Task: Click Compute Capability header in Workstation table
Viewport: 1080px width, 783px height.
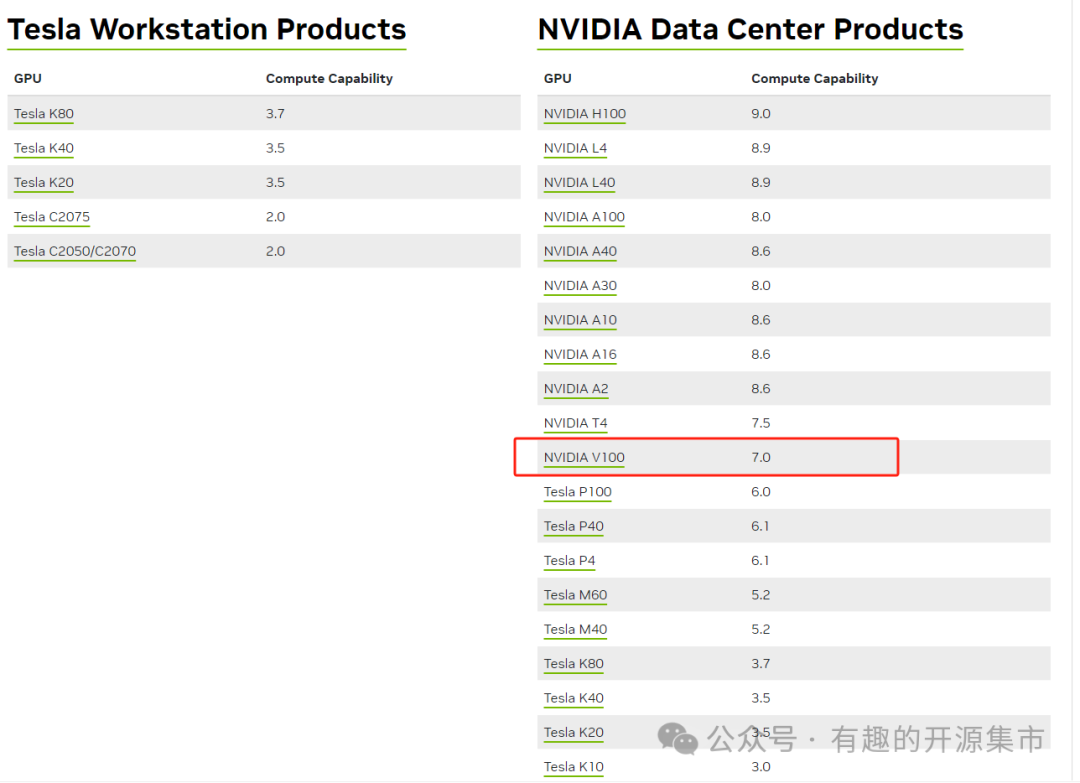Action: pyautogui.click(x=329, y=79)
